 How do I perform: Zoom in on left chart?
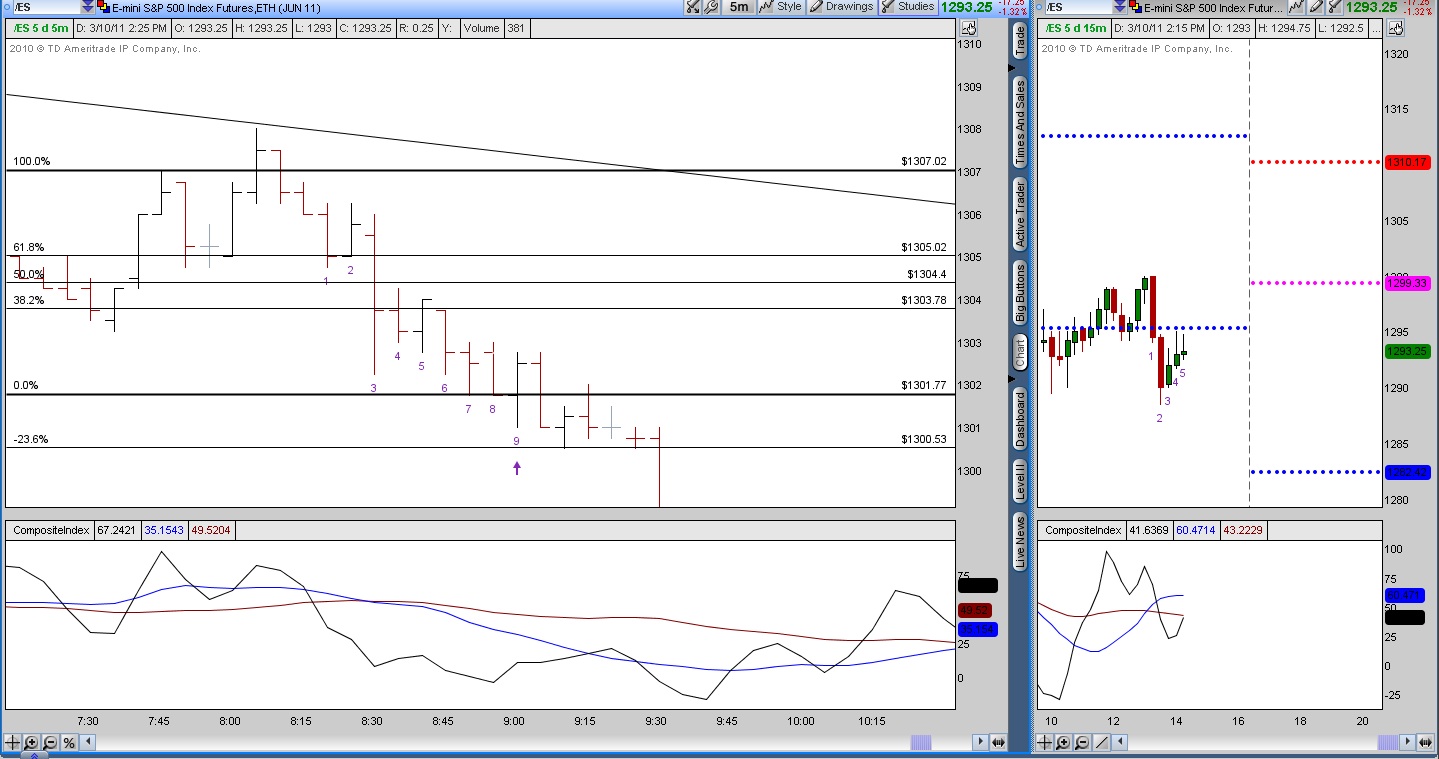[31, 742]
